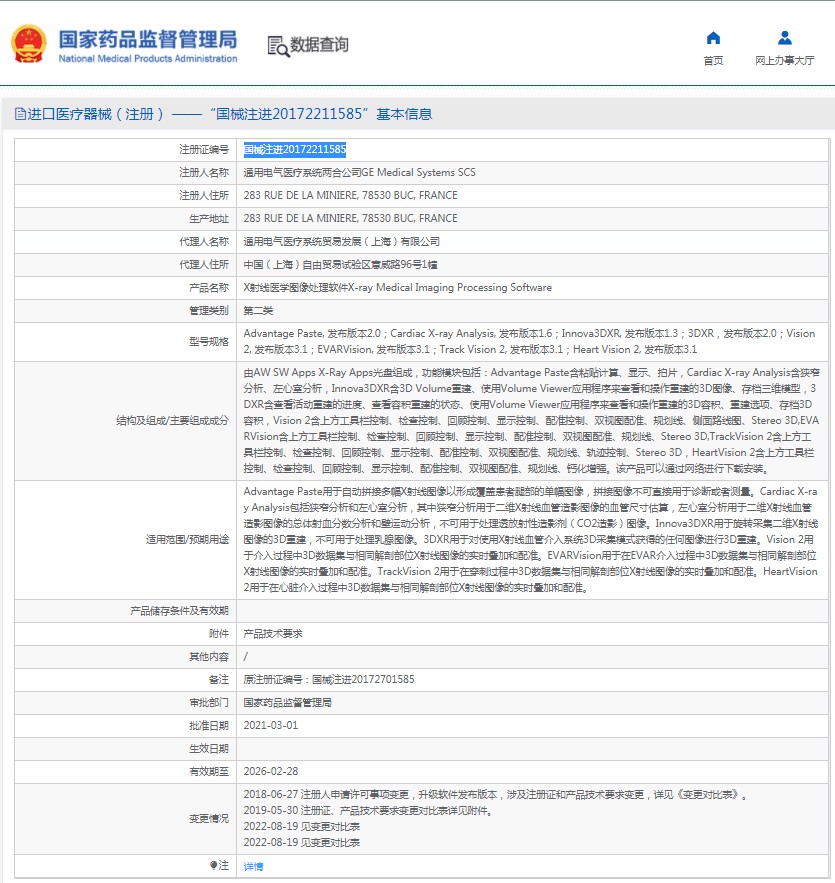This screenshot has height=883, width=835.
Task: Click the 国家药品监督管理局 site title
Action: [x=148, y=39]
